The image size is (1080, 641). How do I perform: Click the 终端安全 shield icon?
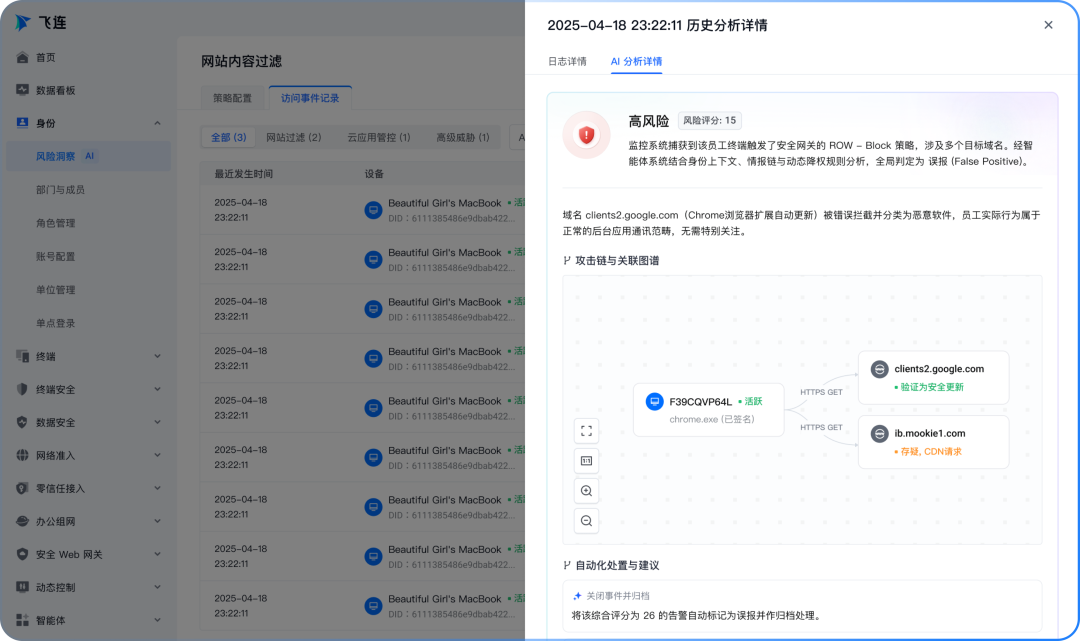23,389
